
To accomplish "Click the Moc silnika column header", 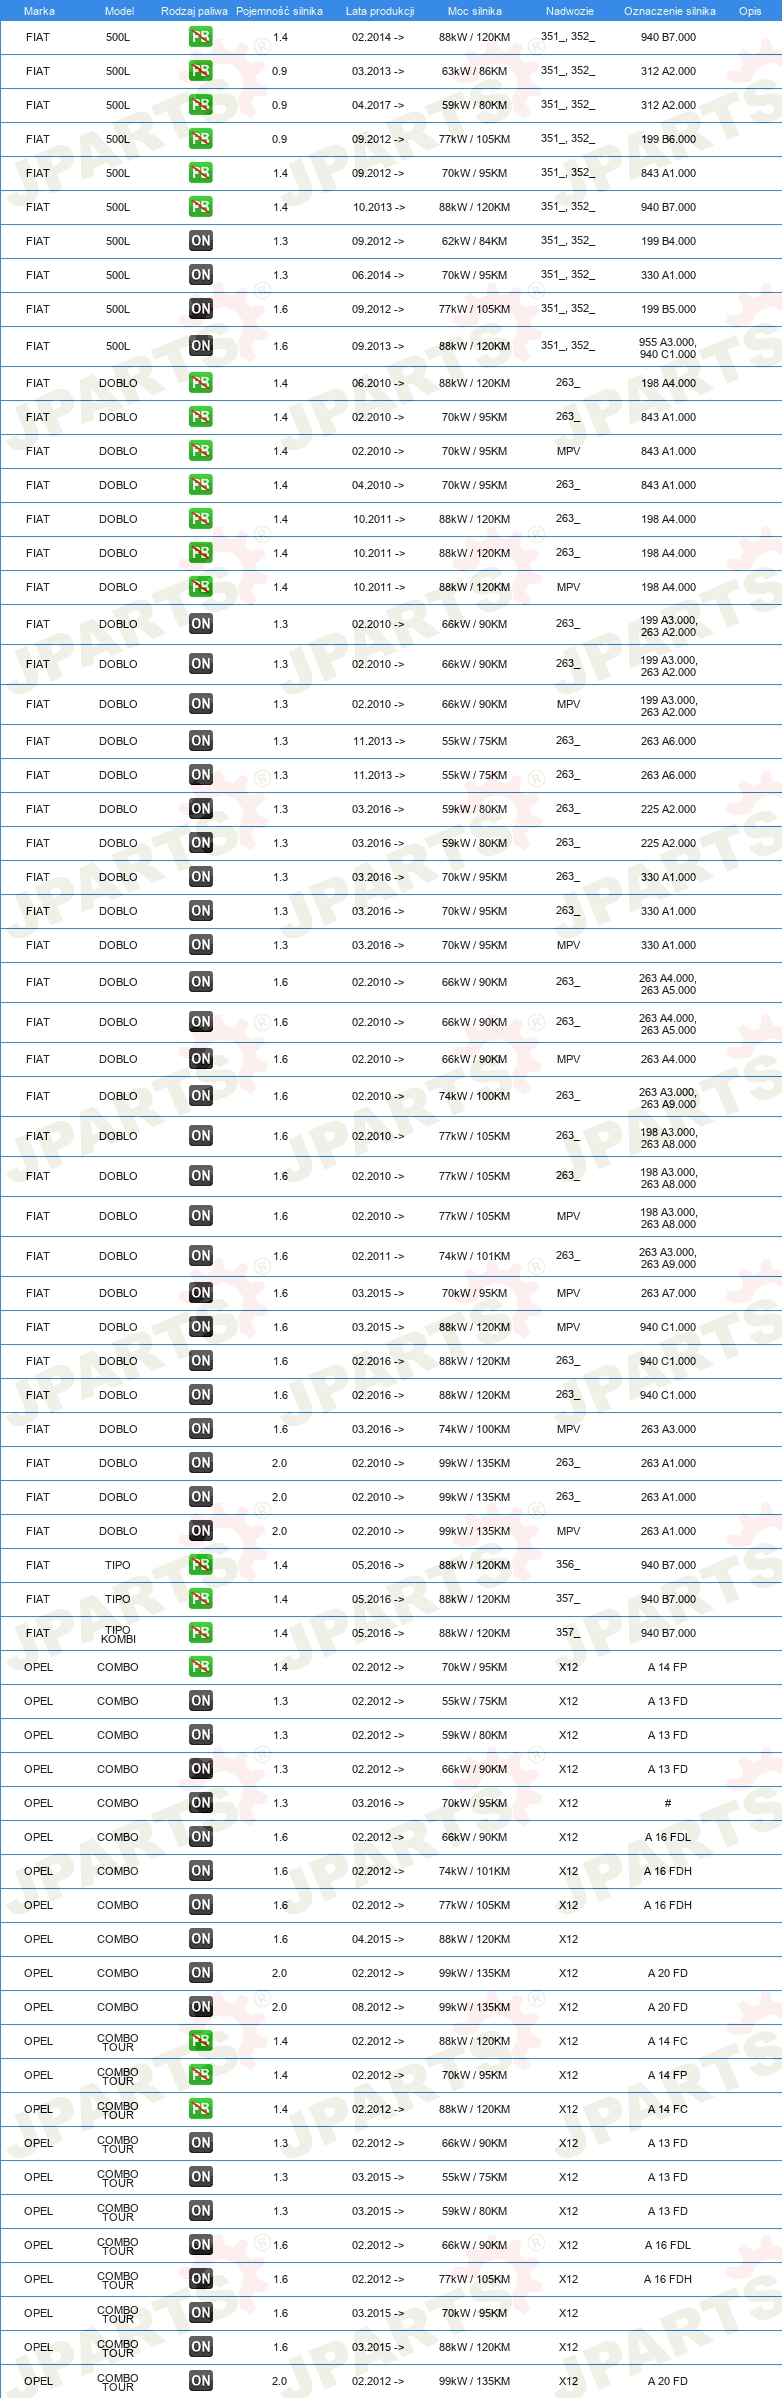I will 475,11.
